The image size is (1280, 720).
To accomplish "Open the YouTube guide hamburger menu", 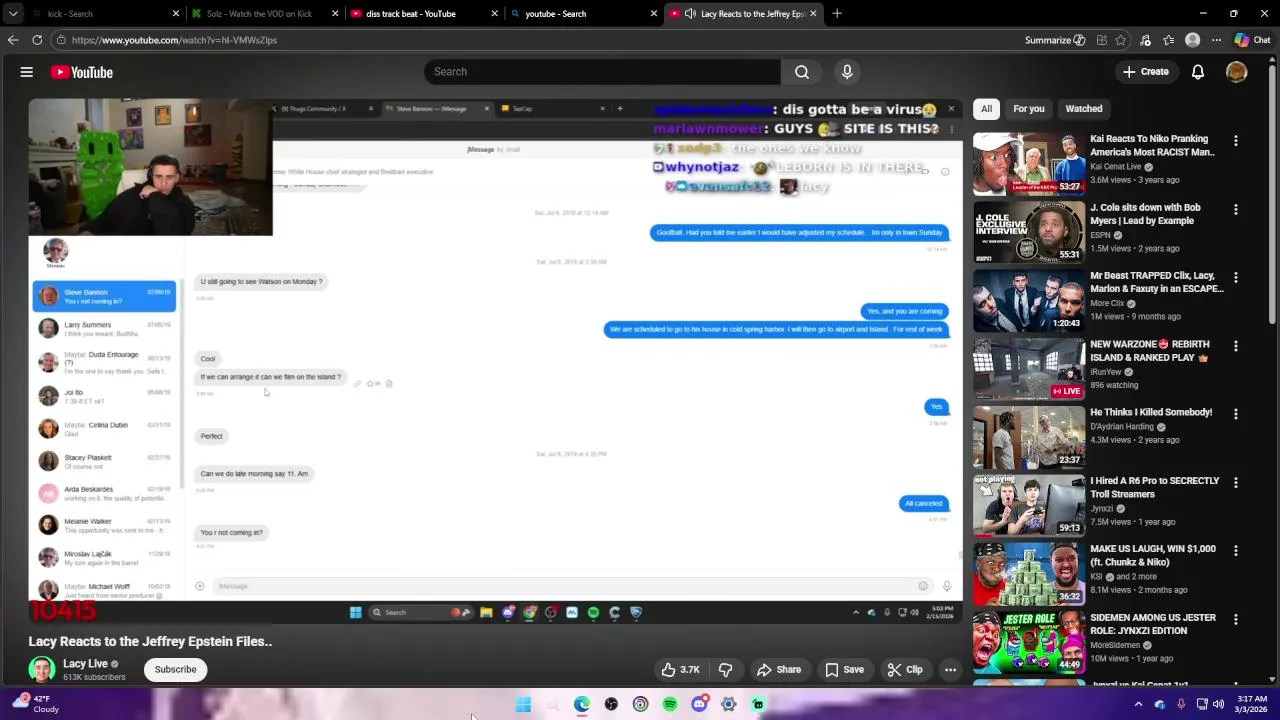I will (27, 72).
